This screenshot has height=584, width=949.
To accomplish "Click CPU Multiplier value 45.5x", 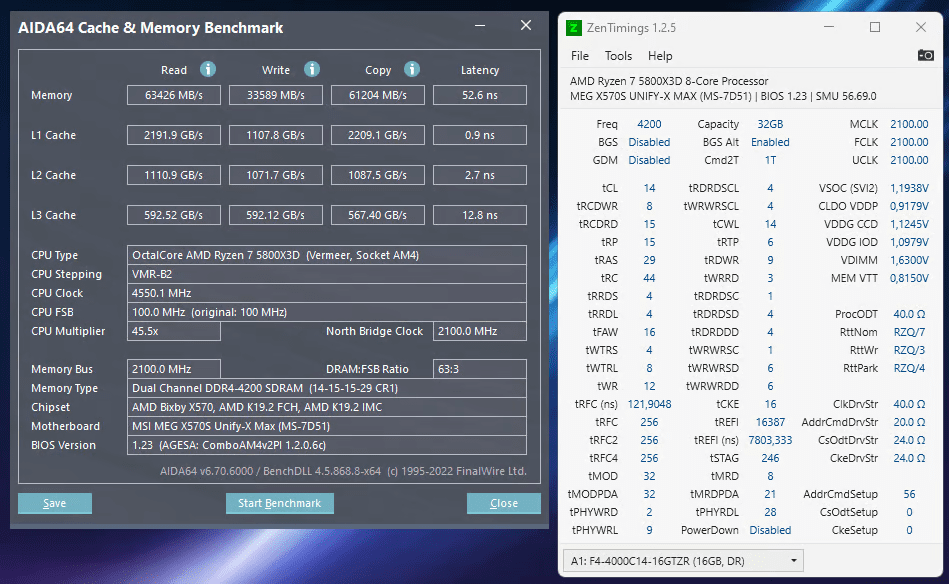I will point(174,331).
